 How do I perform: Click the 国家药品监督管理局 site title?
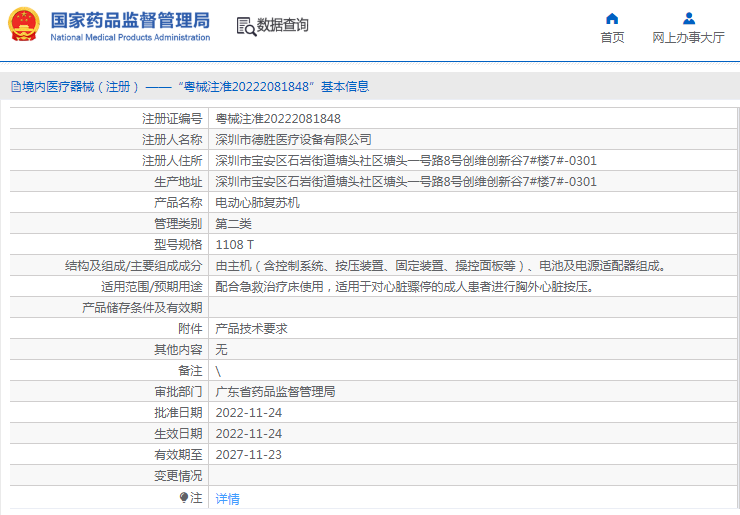click(130, 20)
